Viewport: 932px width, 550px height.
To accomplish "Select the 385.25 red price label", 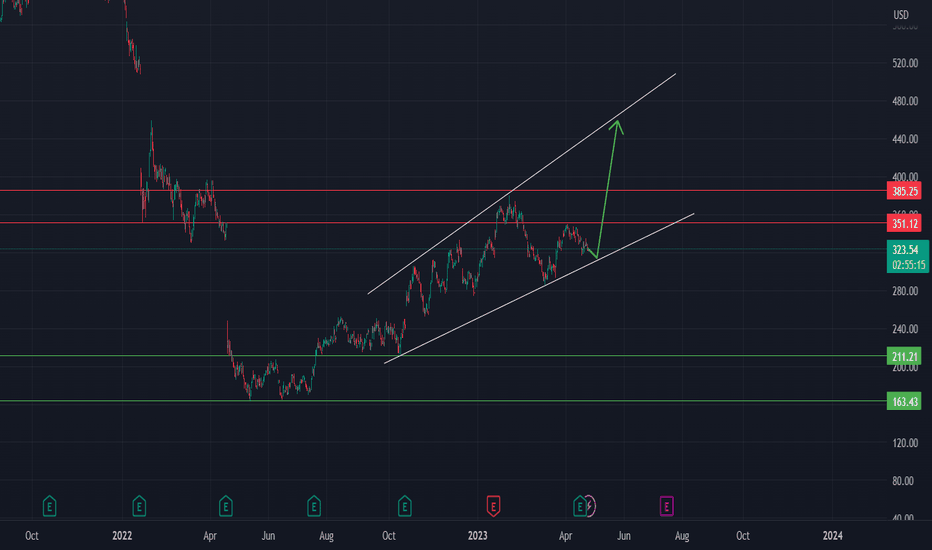I will 904,191.
